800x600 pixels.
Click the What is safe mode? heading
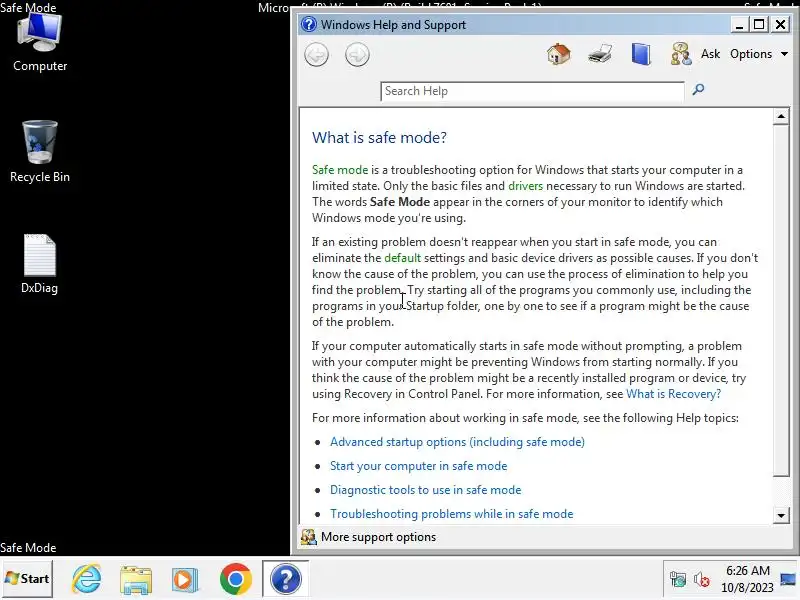(x=379, y=137)
